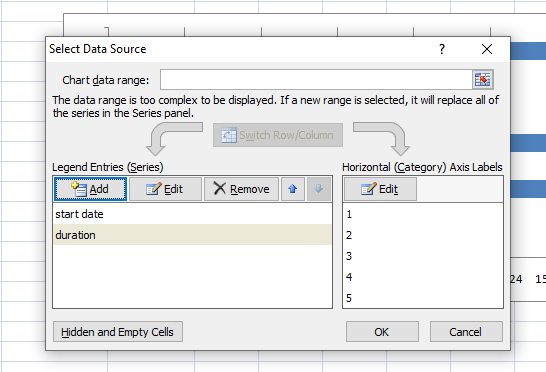
Task: Close the Select Data Source dialog
Action: coord(487,49)
